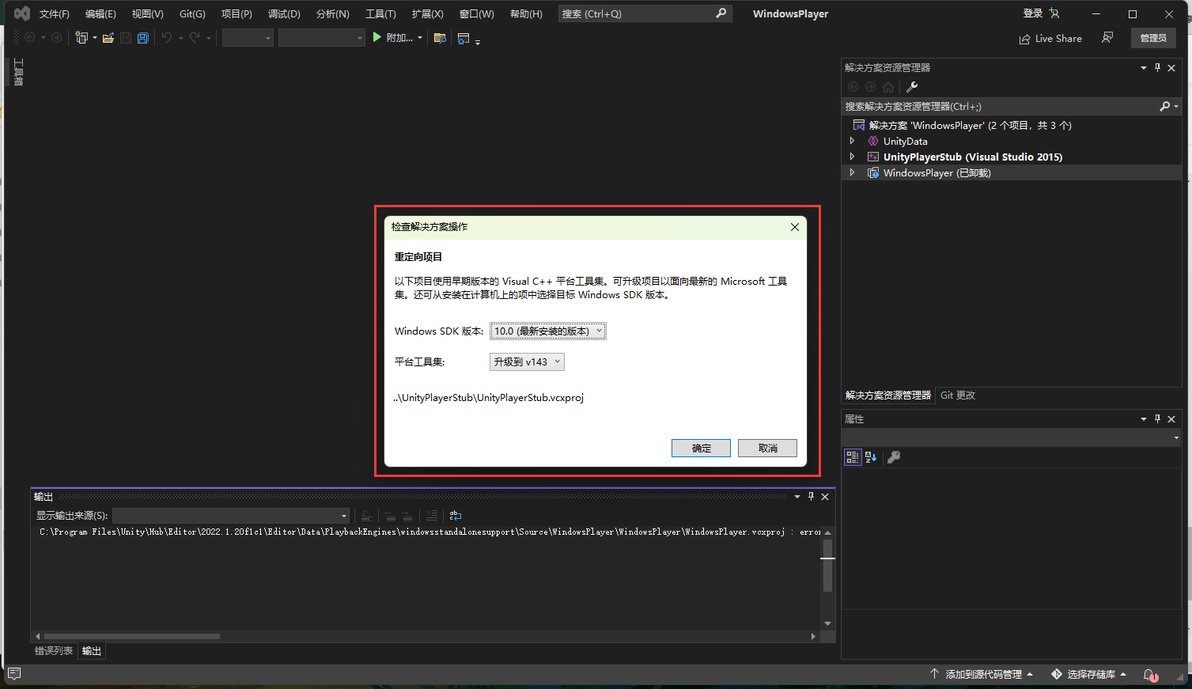Click 添加到源代码管理 in status bar
This screenshot has height=689, width=1192.
point(981,675)
